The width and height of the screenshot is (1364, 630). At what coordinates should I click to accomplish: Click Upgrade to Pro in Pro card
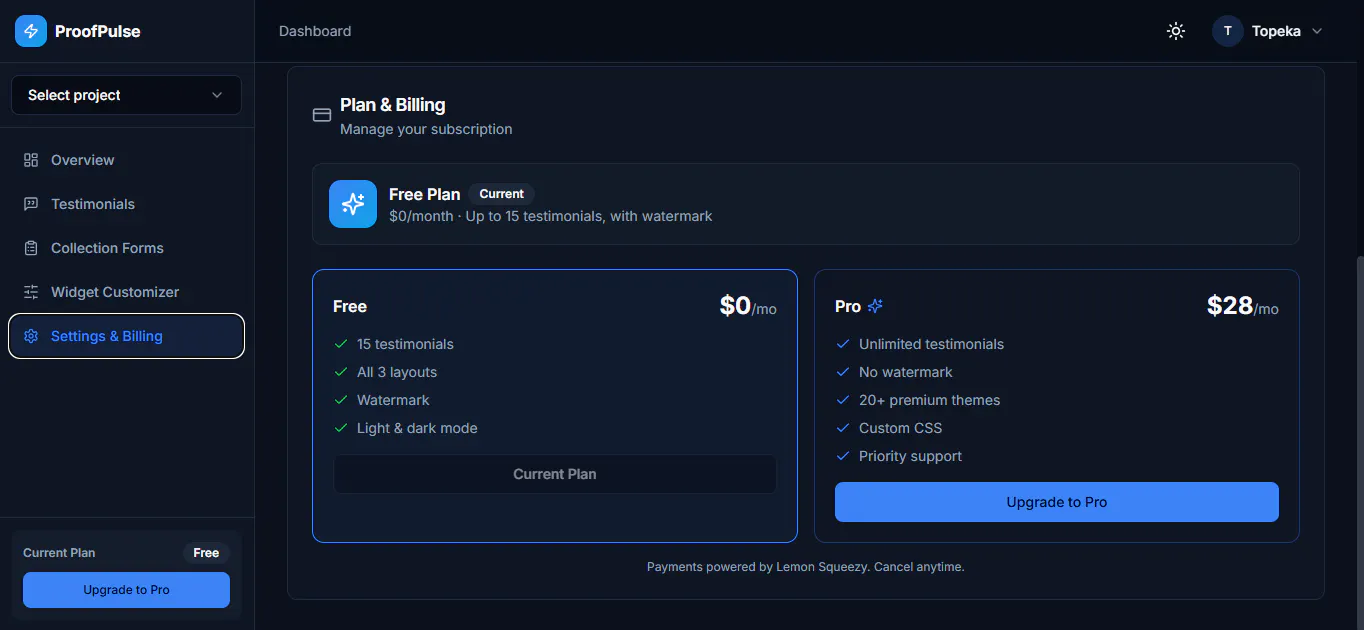tap(1057, 502)
